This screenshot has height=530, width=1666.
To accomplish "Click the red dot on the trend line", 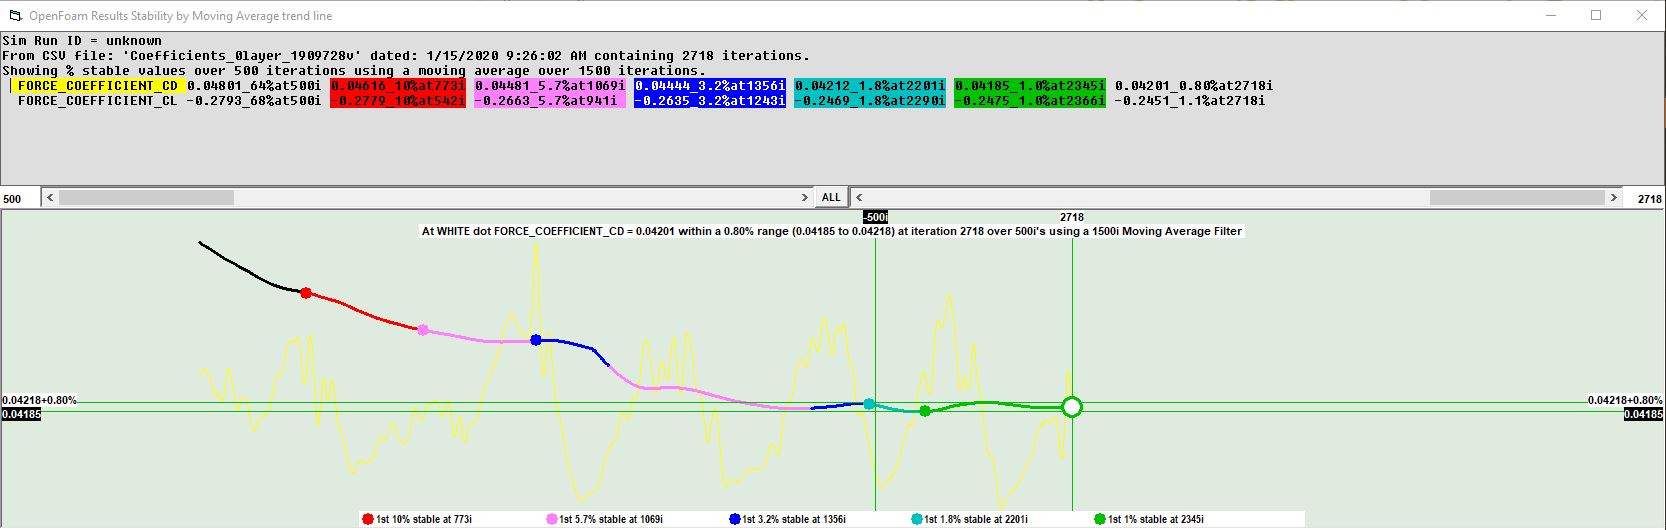I will (306, 293).
